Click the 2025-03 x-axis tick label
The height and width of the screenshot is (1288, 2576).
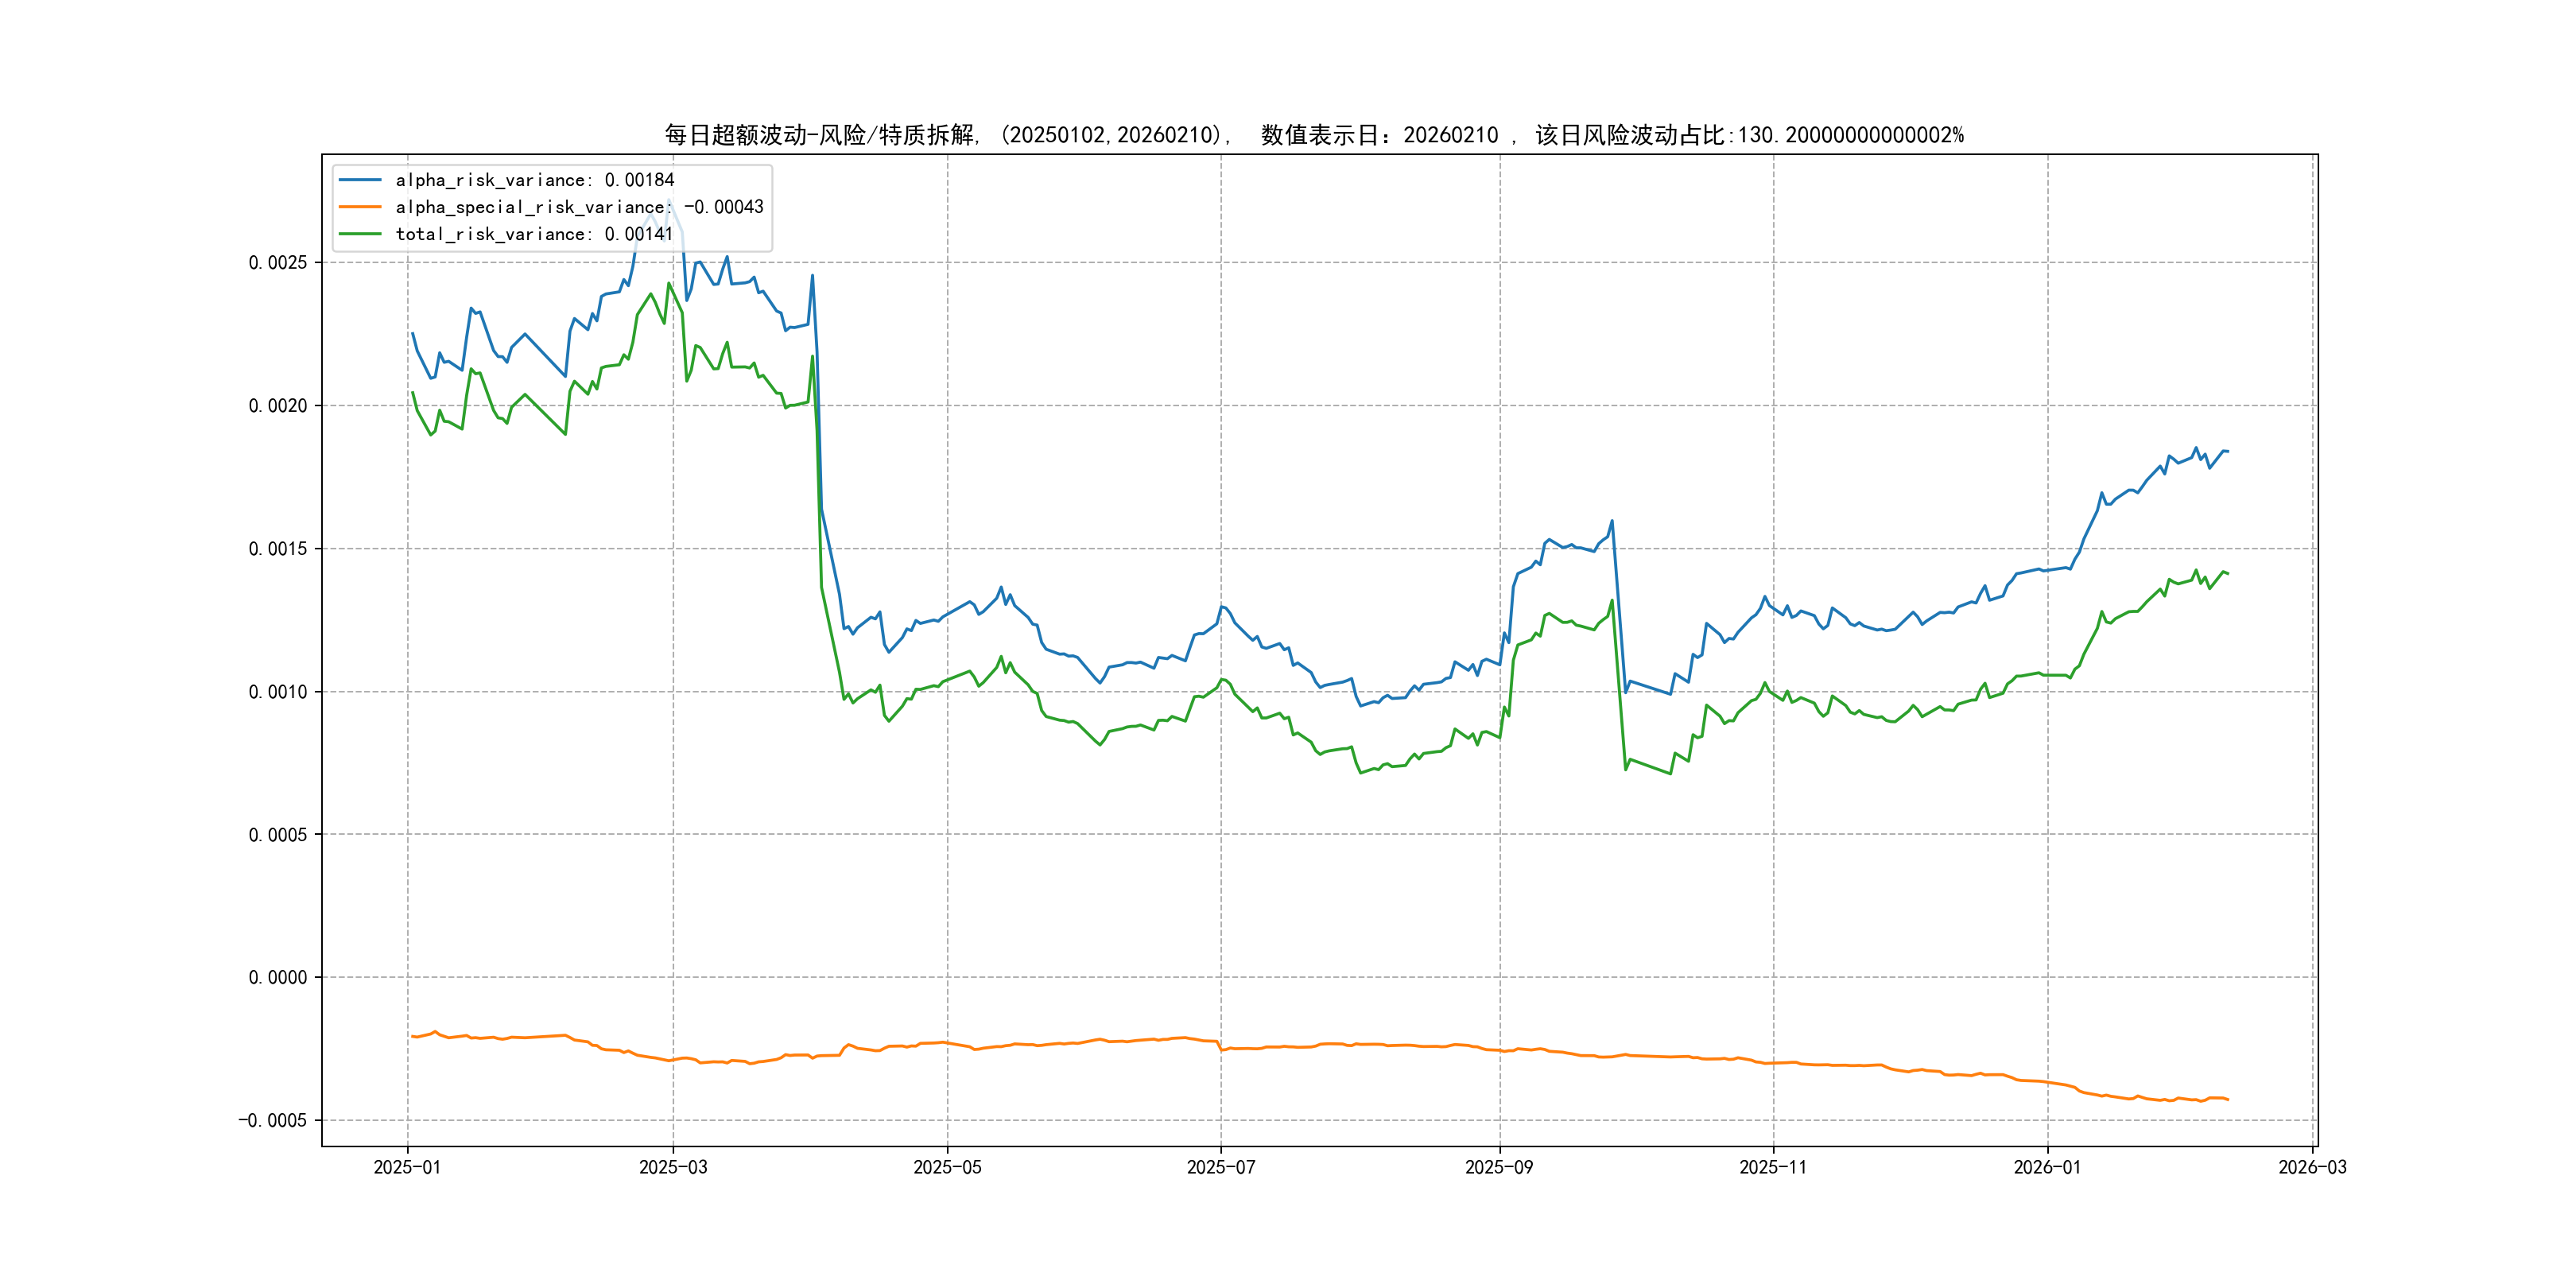tap(673, 1167)
